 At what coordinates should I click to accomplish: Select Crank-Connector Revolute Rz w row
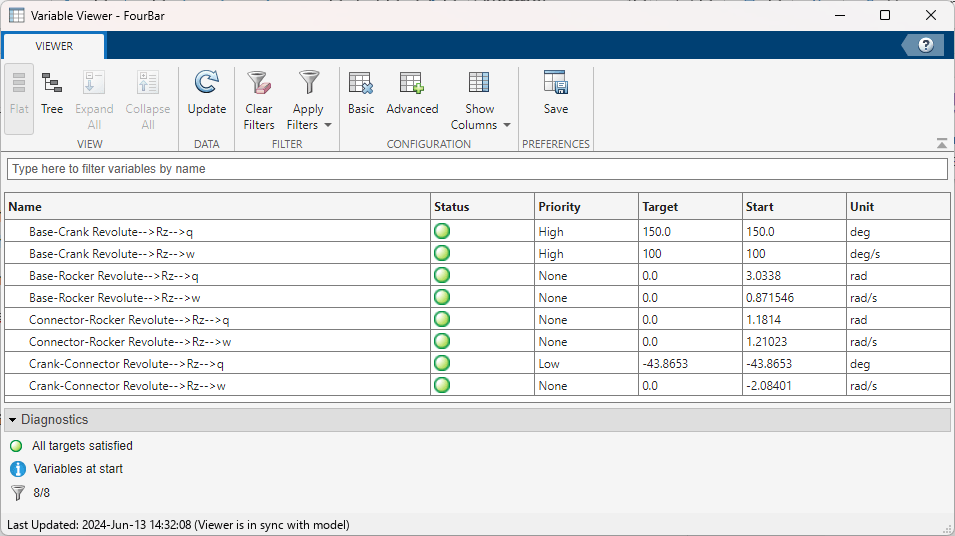127,386
